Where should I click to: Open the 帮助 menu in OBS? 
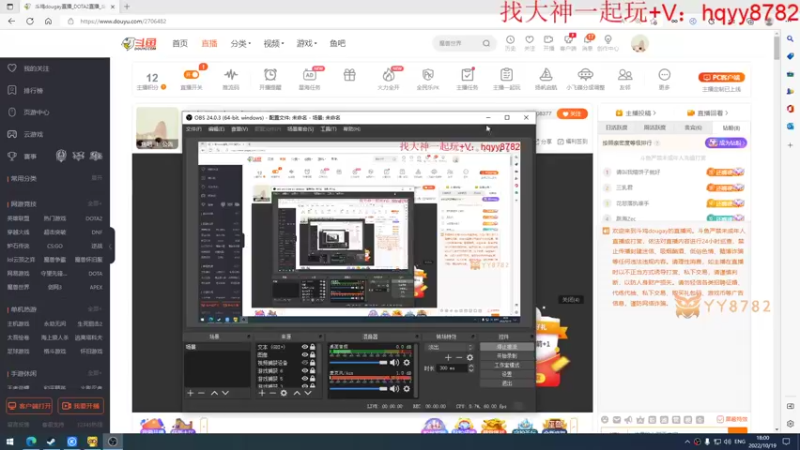tap(352, 129)
